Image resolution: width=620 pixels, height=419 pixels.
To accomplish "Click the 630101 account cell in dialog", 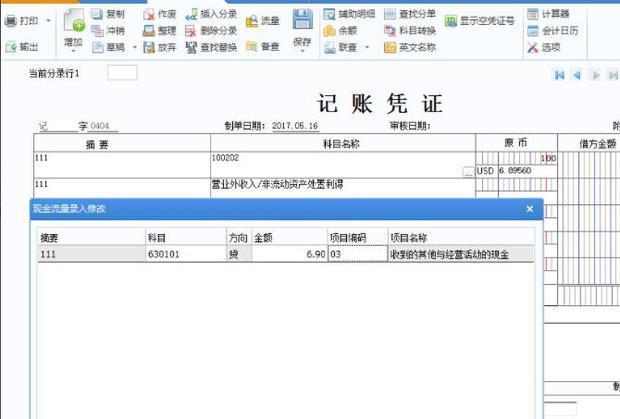I will point(185,254).
